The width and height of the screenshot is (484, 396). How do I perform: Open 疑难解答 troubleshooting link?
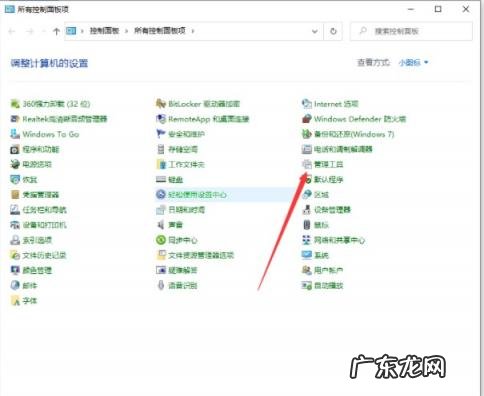point(183,270)
